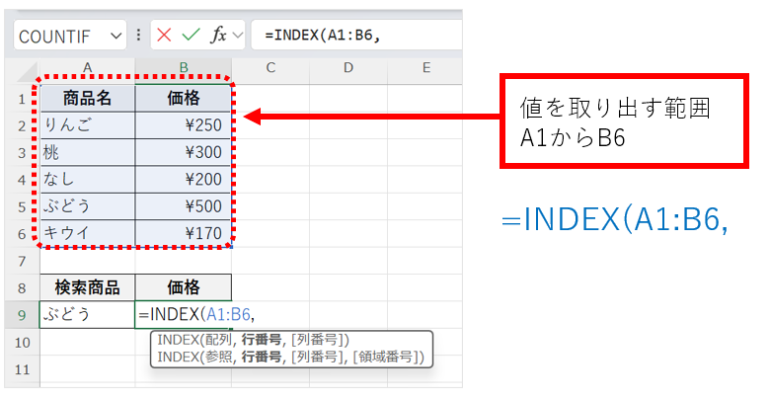The width and height of the screenshot is (770, 400).
Task: Click cell B9 with =INDEX(A1:B6, formula
Action: [183, 315]
